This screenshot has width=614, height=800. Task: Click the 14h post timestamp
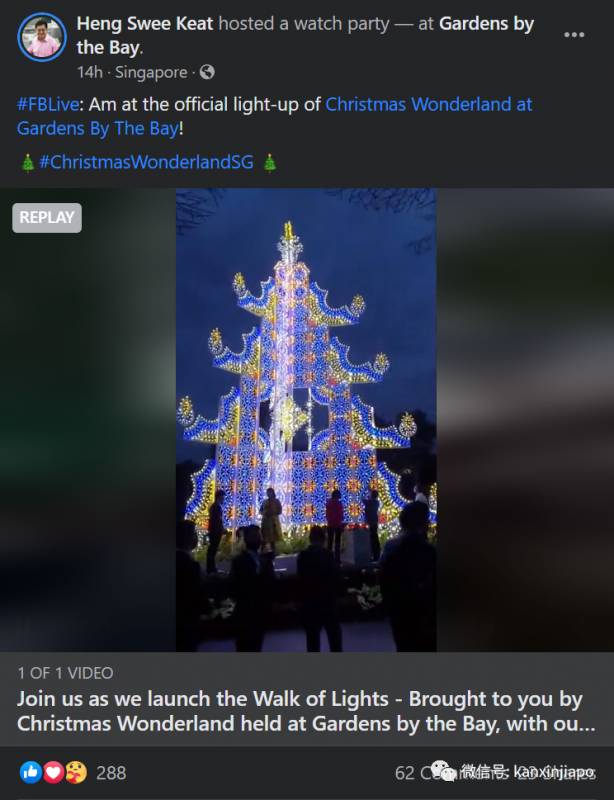(89, 72)
